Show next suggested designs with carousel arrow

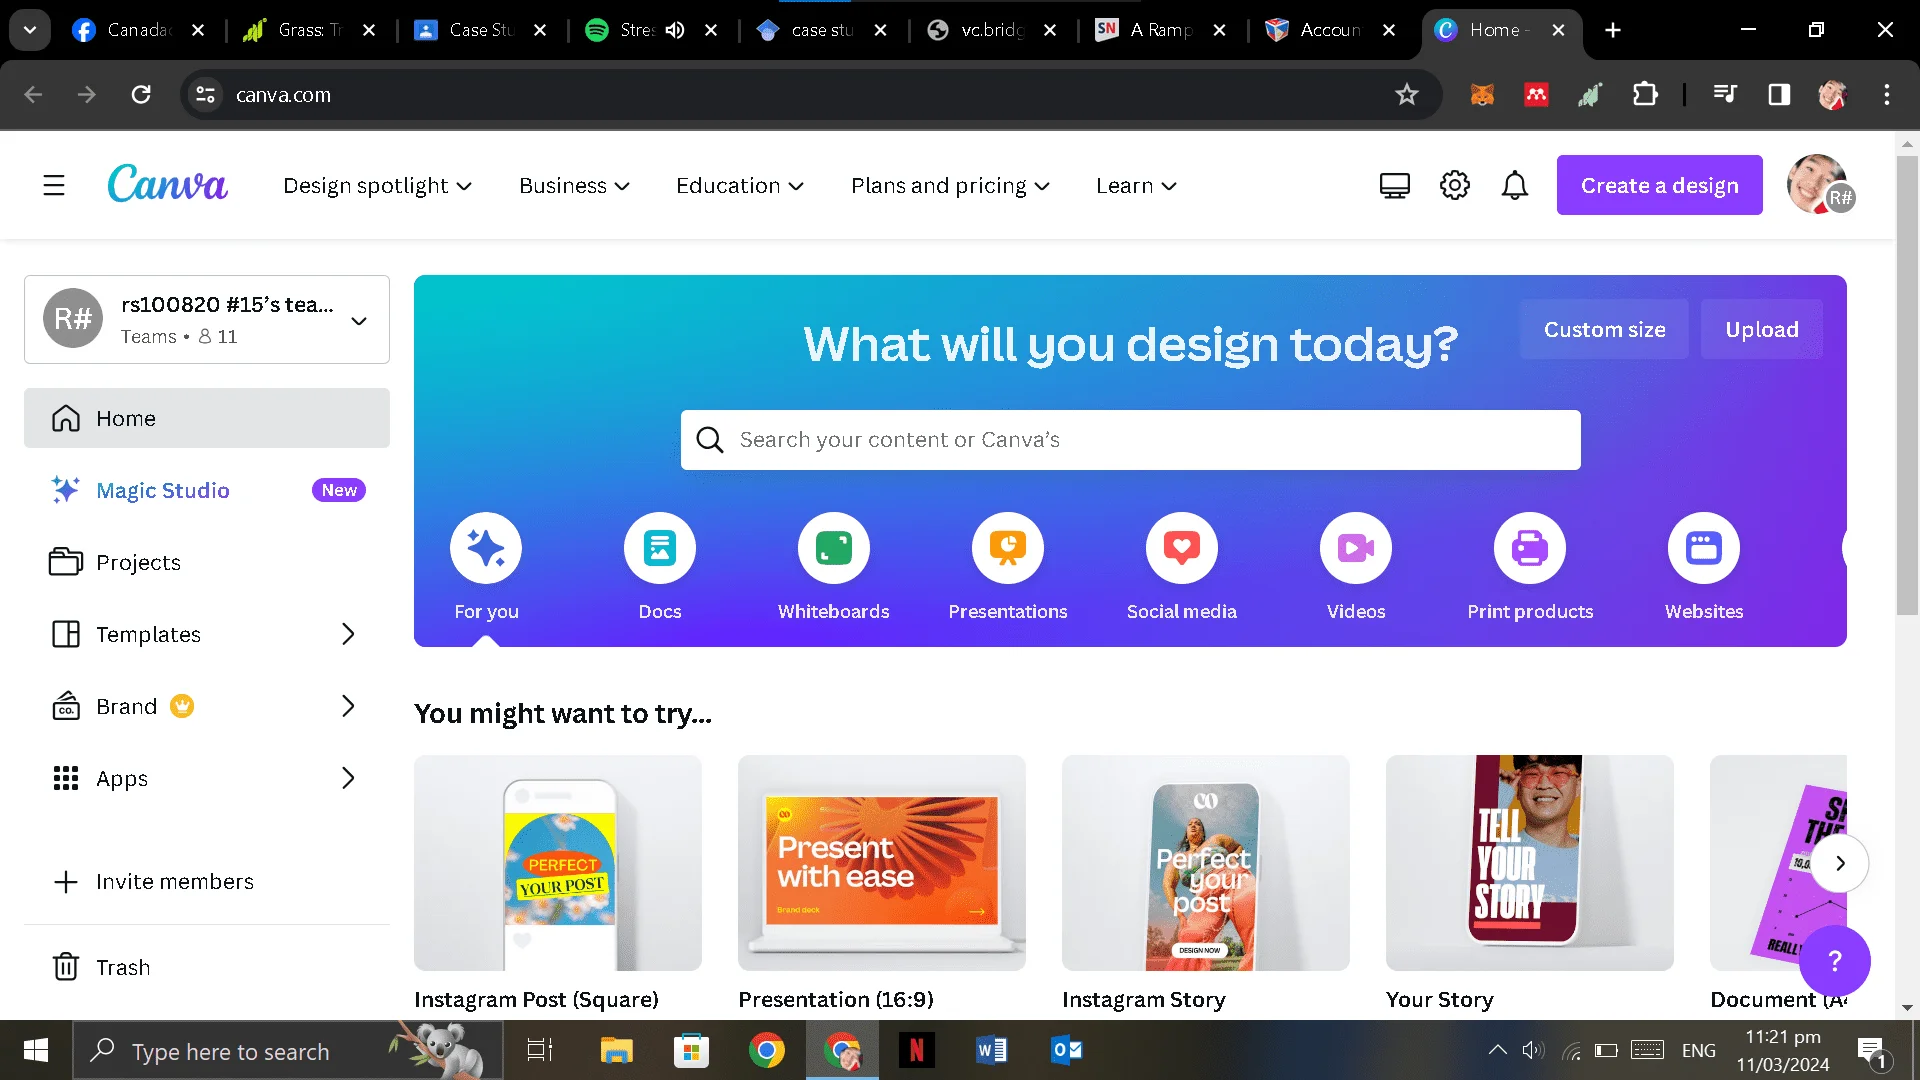point(1840,863)
